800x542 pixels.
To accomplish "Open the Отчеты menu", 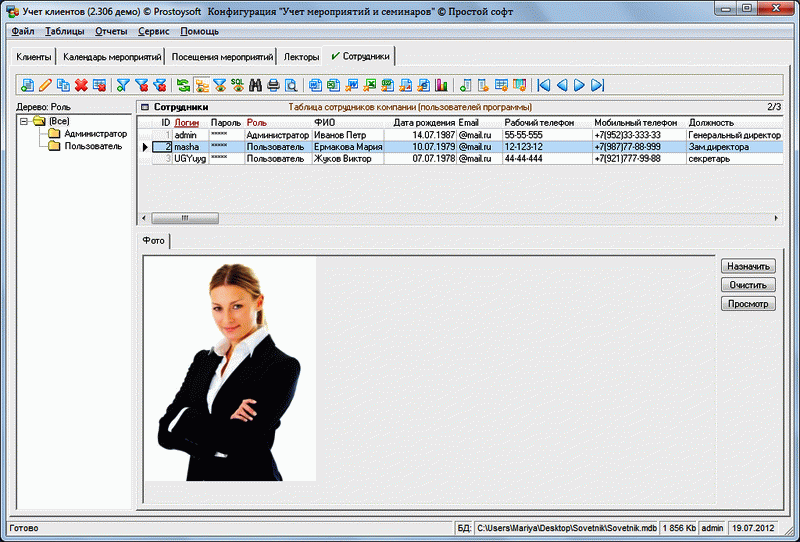I will pyautogui.click(x=111, y=31).
